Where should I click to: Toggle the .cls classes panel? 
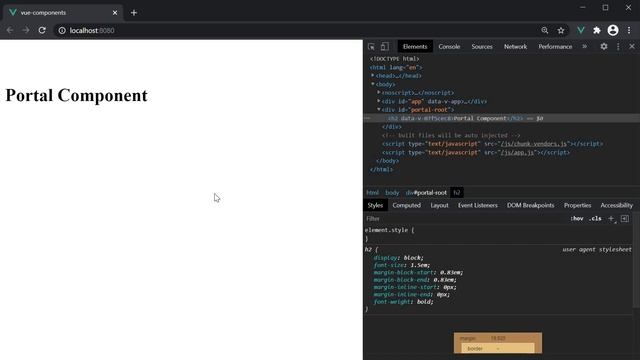(595, 219)
